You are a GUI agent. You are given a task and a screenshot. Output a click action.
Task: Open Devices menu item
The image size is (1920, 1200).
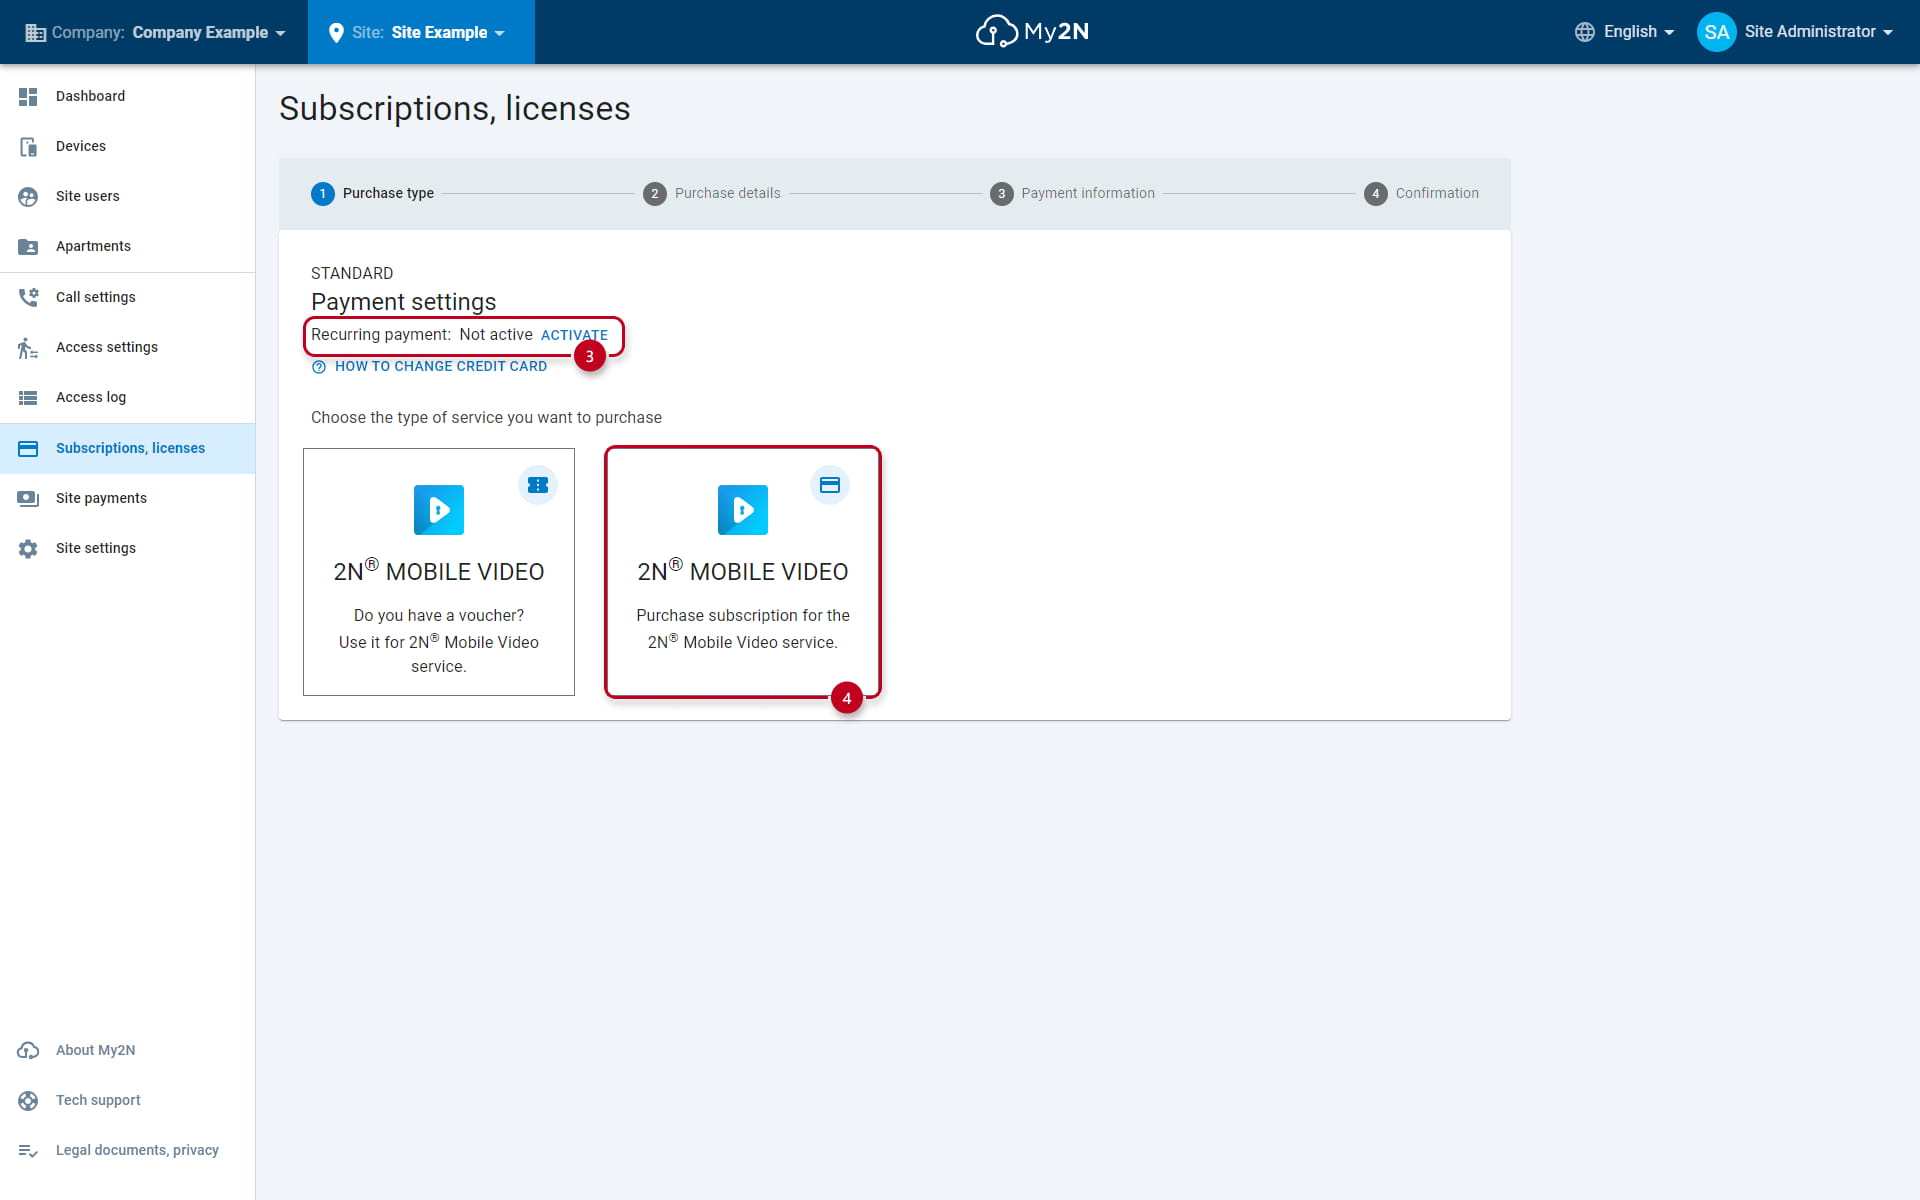point(128,146)
